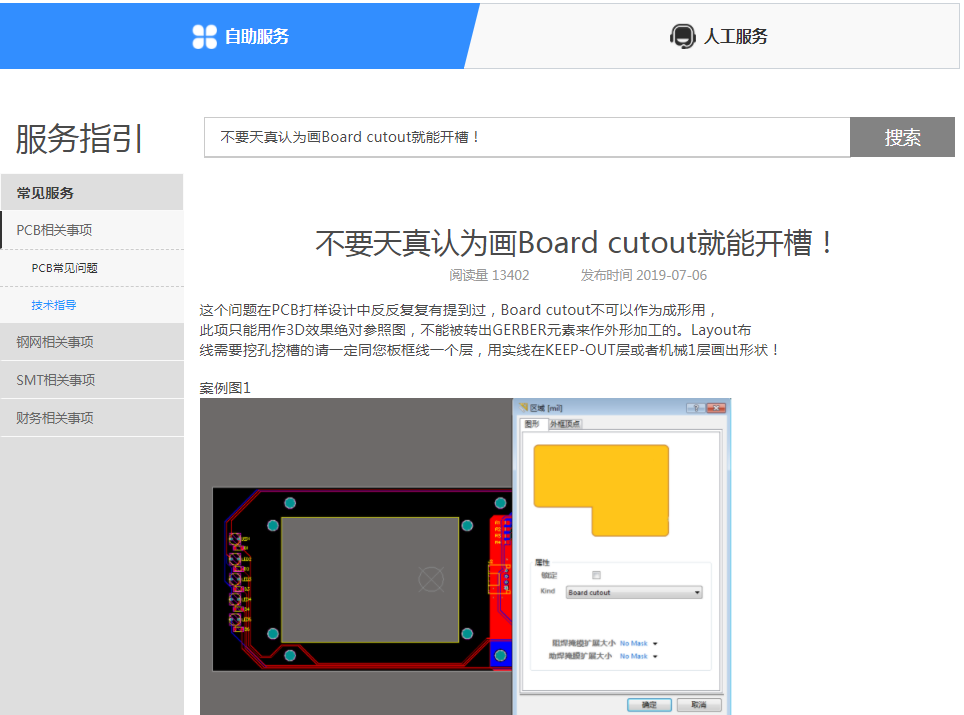Screen dimensions: 964x715
Task: Select the 图形 tab in dialog
Action: point(533,424)
